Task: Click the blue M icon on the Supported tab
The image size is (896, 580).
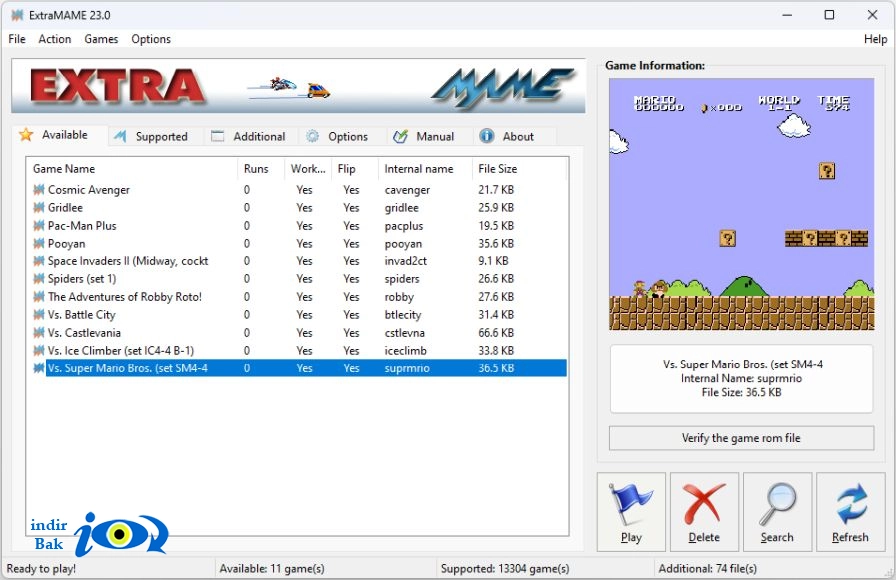Action: (121, 136)
